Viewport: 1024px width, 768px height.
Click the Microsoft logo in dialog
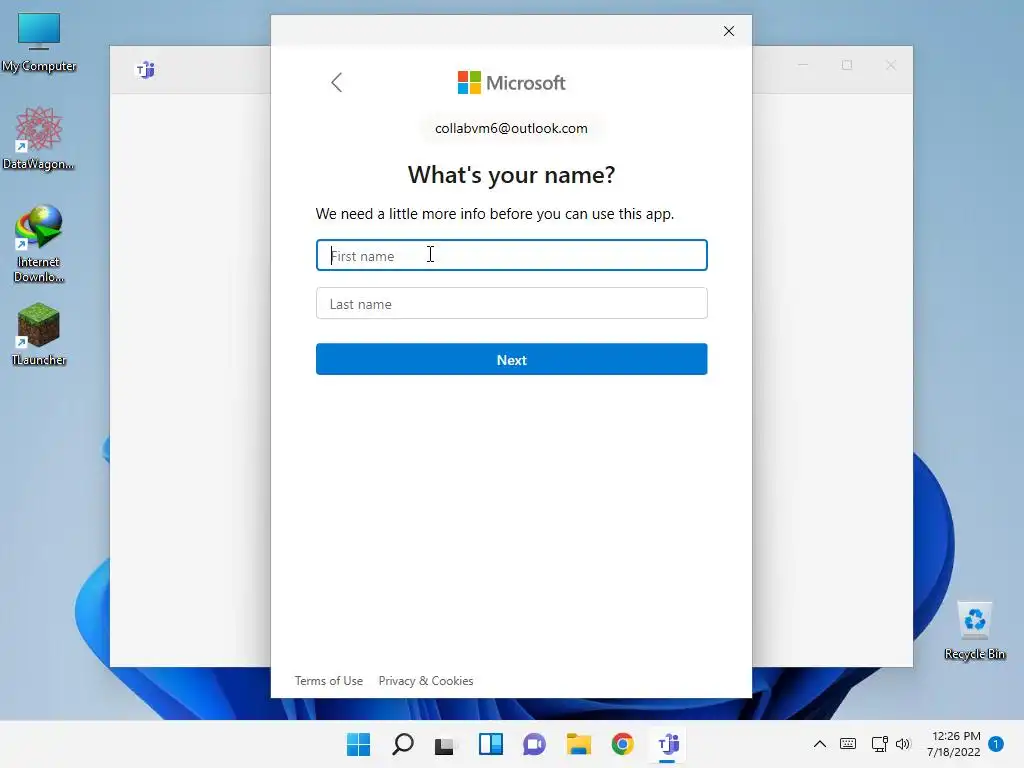(511, 83)
